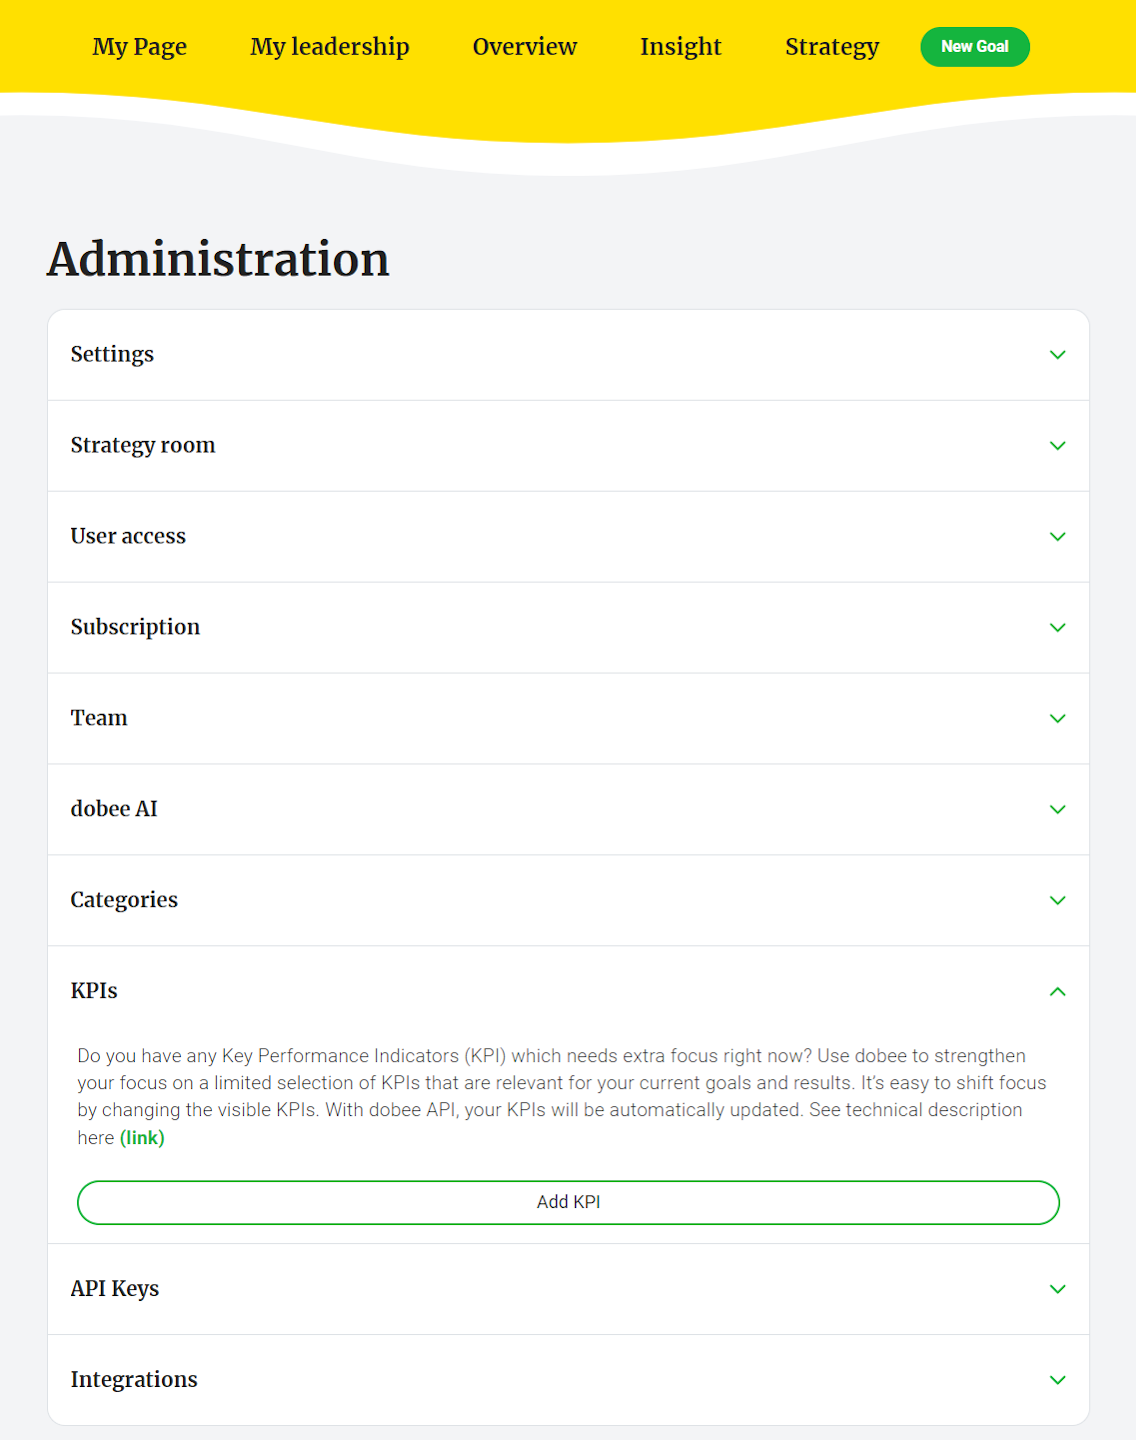Image resolution: width=1136 pixels, height=1440 pixels.
Task: Expand the API Keys chevron
Action: coord(1057,1290)
